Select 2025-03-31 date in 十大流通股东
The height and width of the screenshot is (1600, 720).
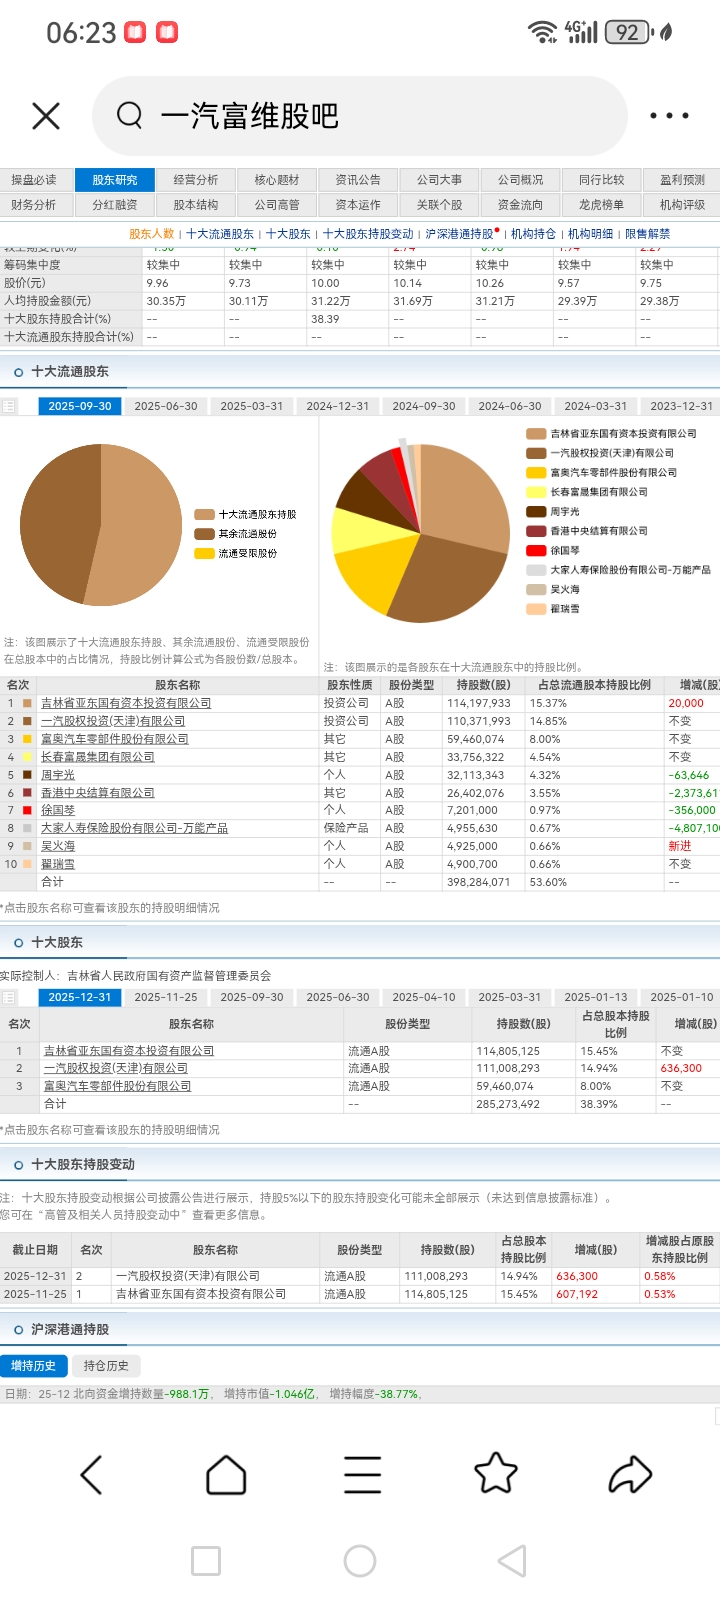[252, 406]
